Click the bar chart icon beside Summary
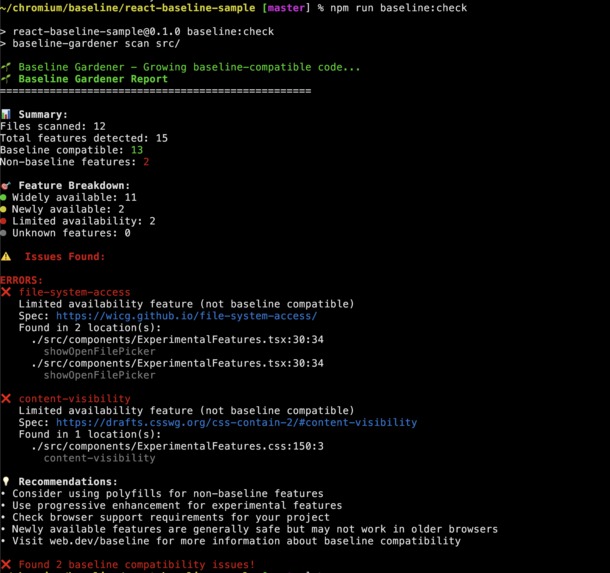 point(6,114)
